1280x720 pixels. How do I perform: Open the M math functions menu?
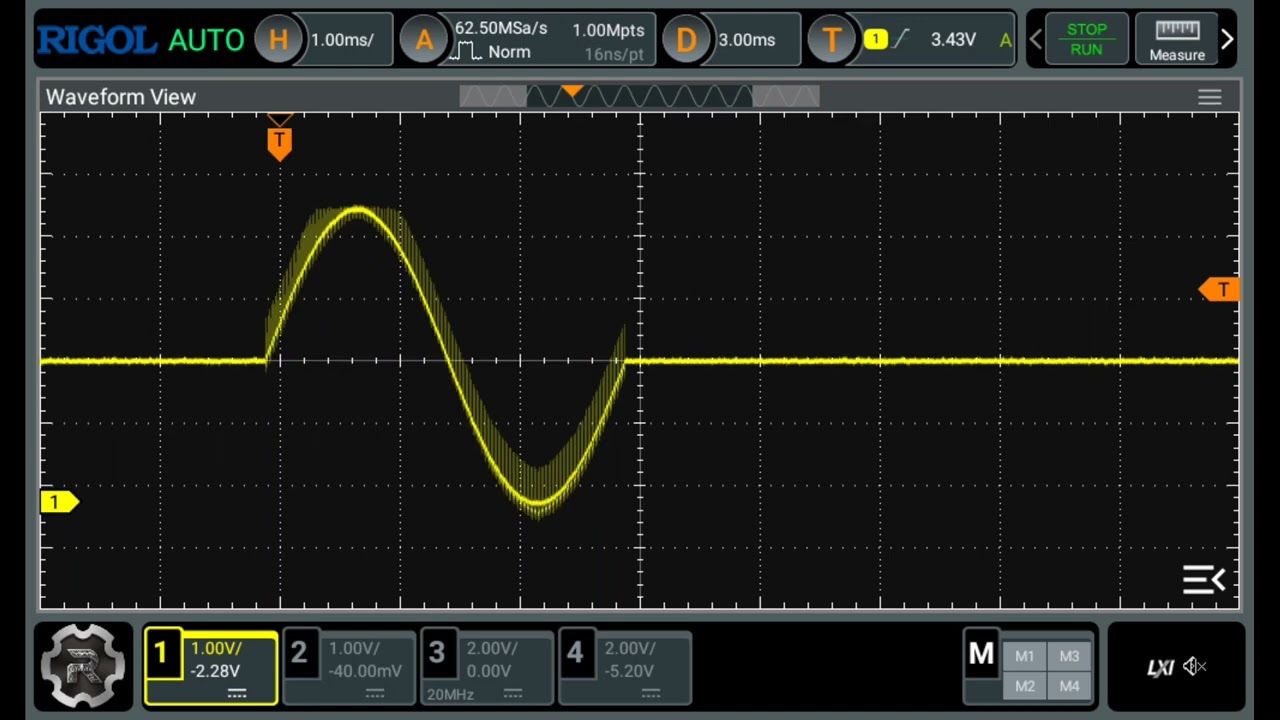pyautogui.click(x=980, y=655)
